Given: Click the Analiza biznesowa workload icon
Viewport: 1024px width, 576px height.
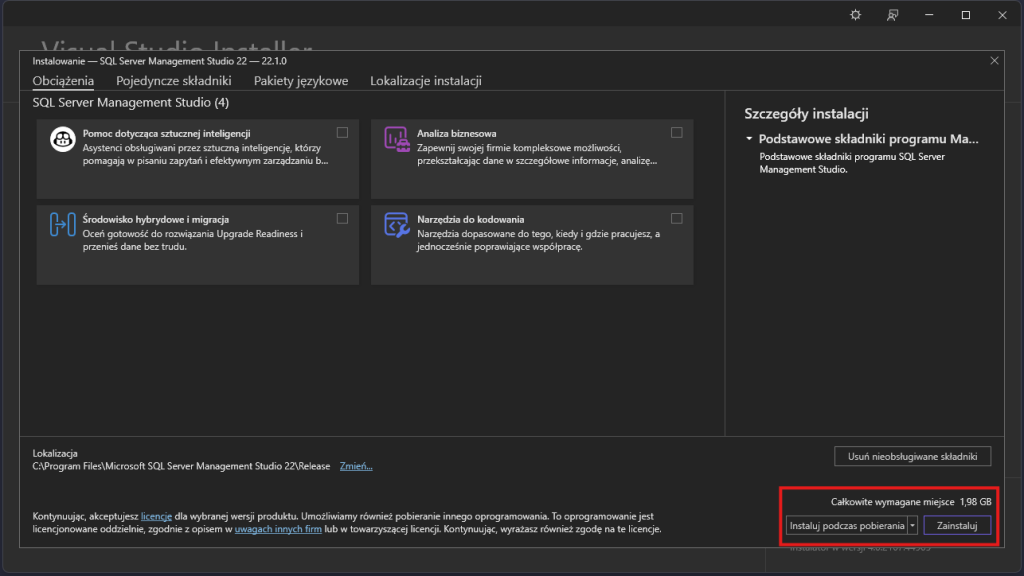Looking at the screenshot, I should point(397,140).
